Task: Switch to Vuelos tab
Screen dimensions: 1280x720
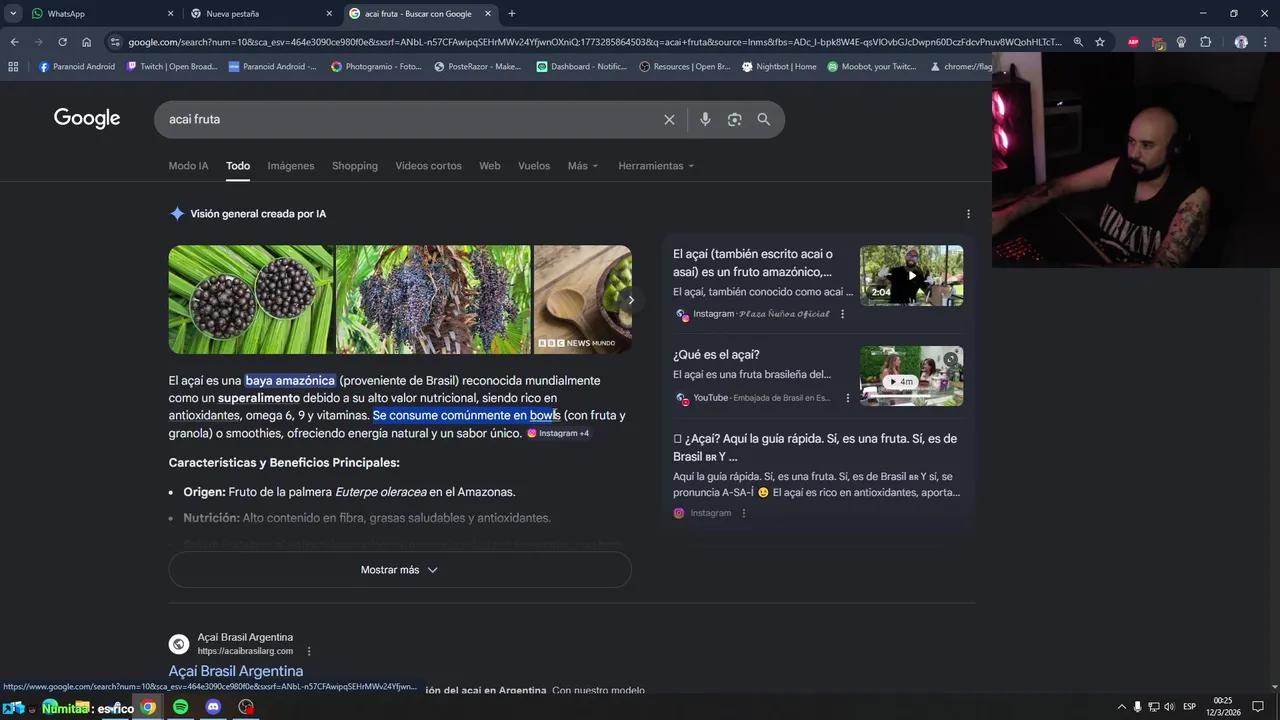Action: tap(534, 166)
